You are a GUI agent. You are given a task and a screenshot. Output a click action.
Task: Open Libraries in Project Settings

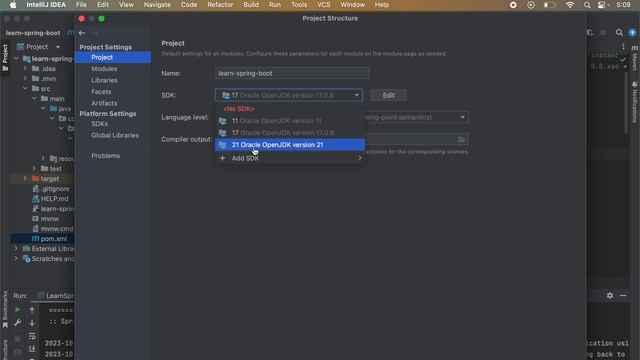click(x=104, y=80)
